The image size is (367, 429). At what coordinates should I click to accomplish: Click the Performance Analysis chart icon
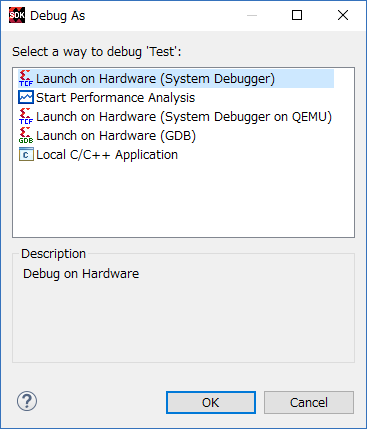click(x=26, y=97)
